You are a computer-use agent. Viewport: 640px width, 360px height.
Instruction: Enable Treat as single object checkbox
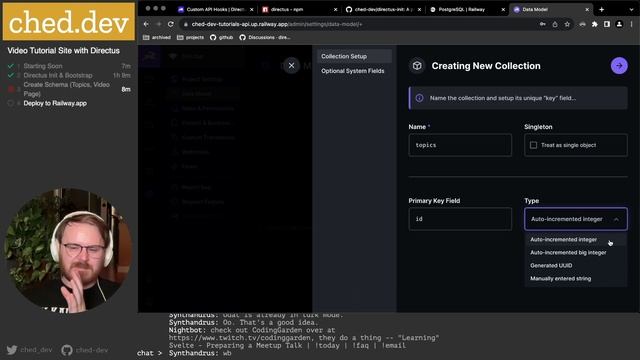coord(533,145)
